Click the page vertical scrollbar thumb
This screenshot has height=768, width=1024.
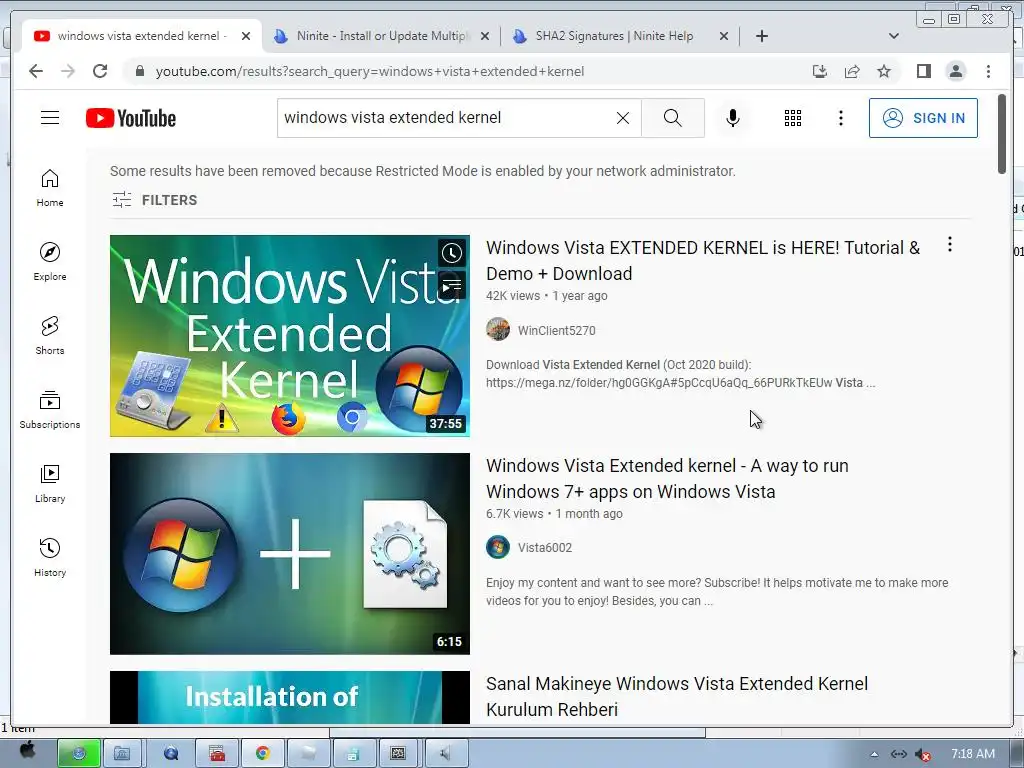click(x=1002, y=134)
